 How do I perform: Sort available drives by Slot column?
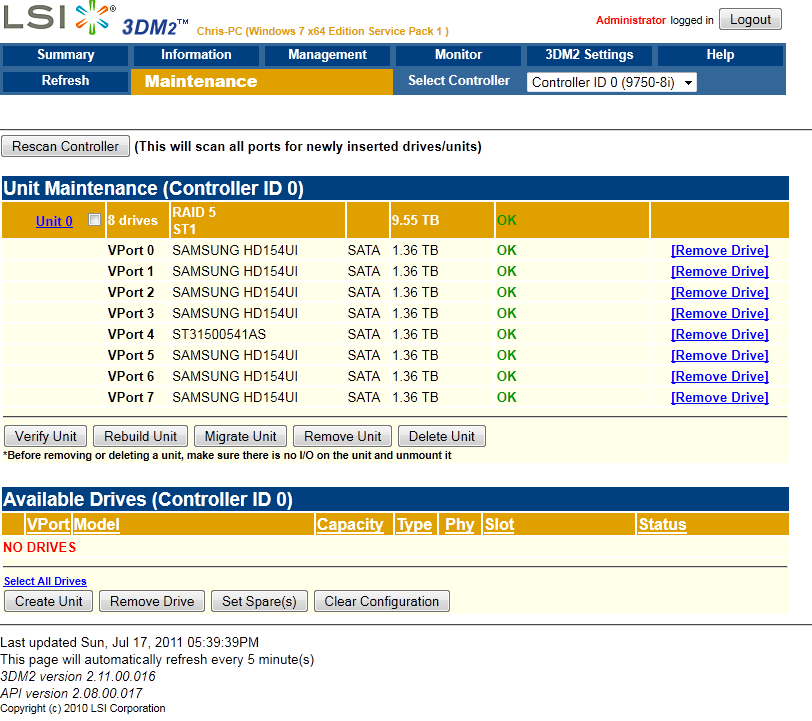pos(499,525)
